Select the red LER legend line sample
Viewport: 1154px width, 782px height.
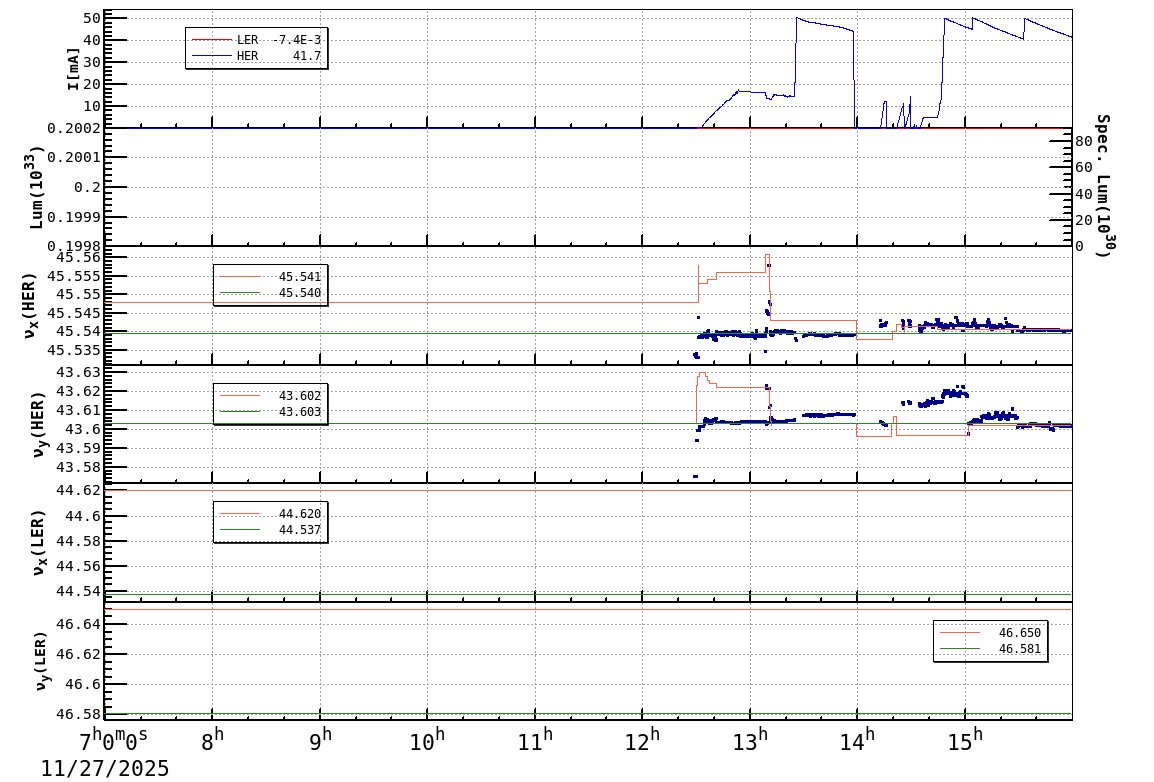point(212,40)
